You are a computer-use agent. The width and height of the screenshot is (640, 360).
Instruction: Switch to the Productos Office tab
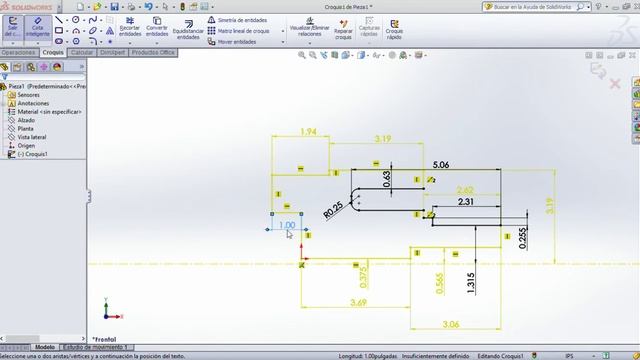[153, 53]
